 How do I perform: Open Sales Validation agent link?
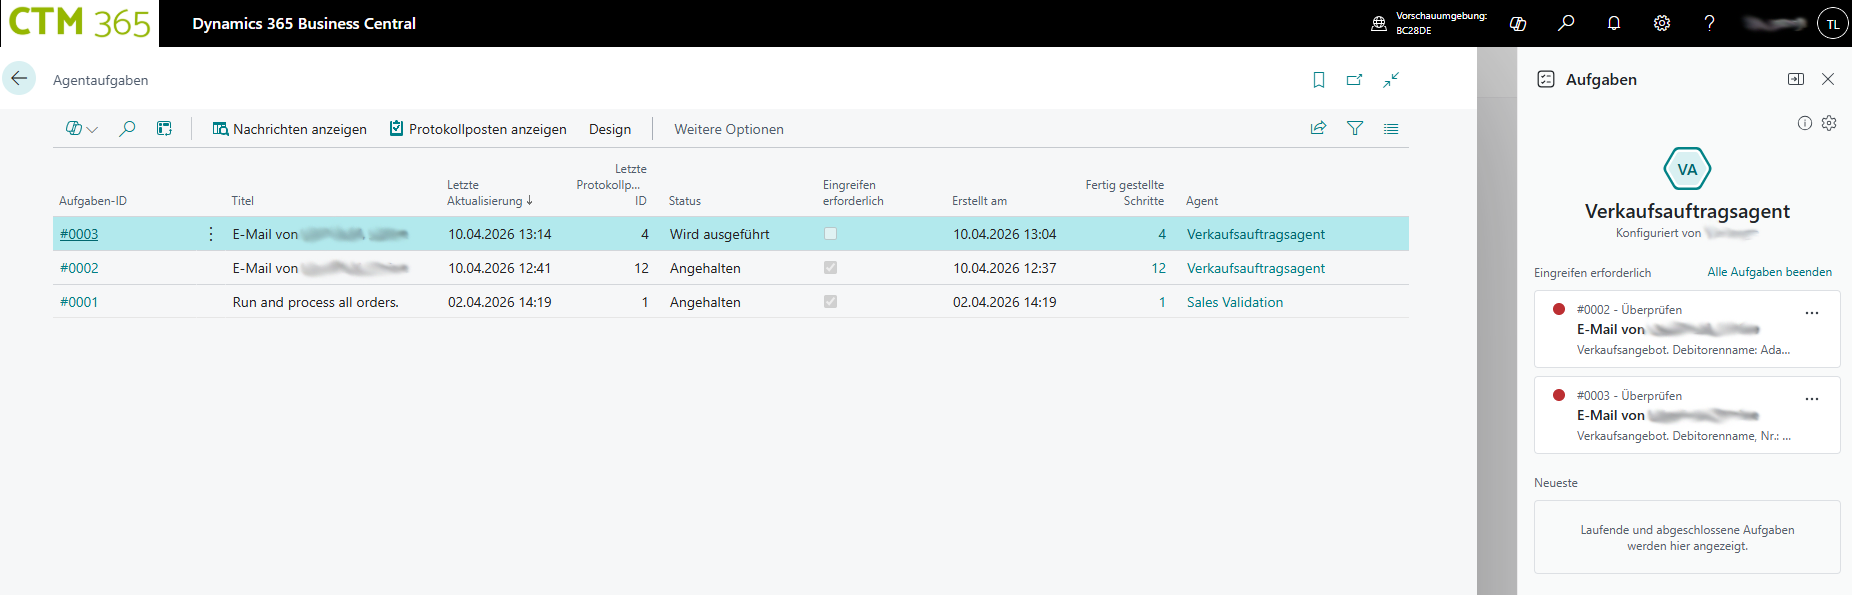click(1234, 302)
